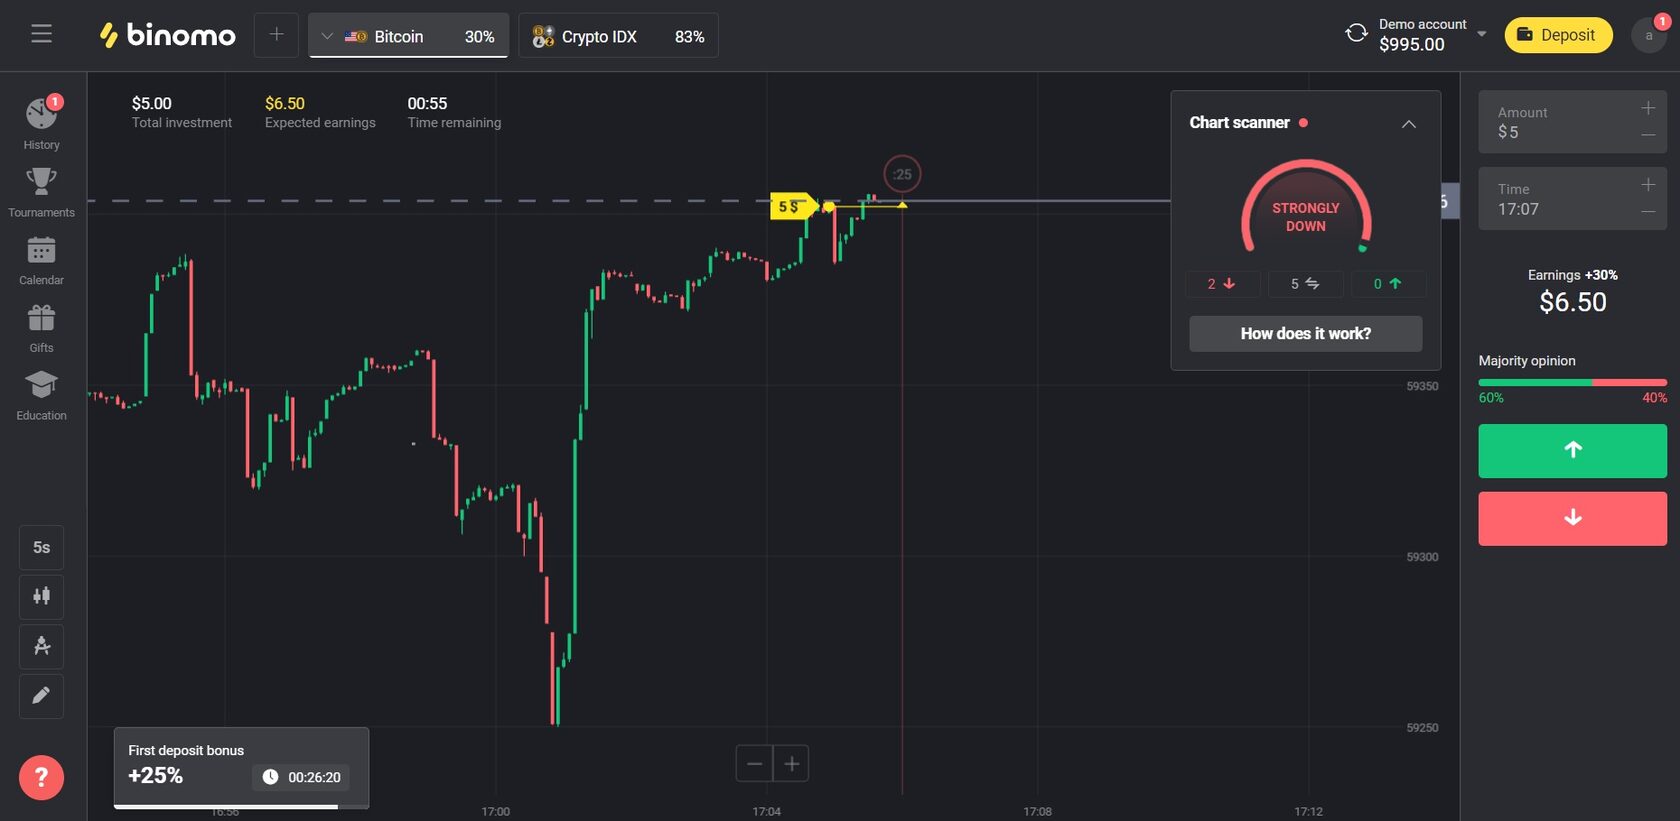The image size is (1680, 821).
Task: Switch to the Bitcoin 30% tab
Action: click(408, 36)
